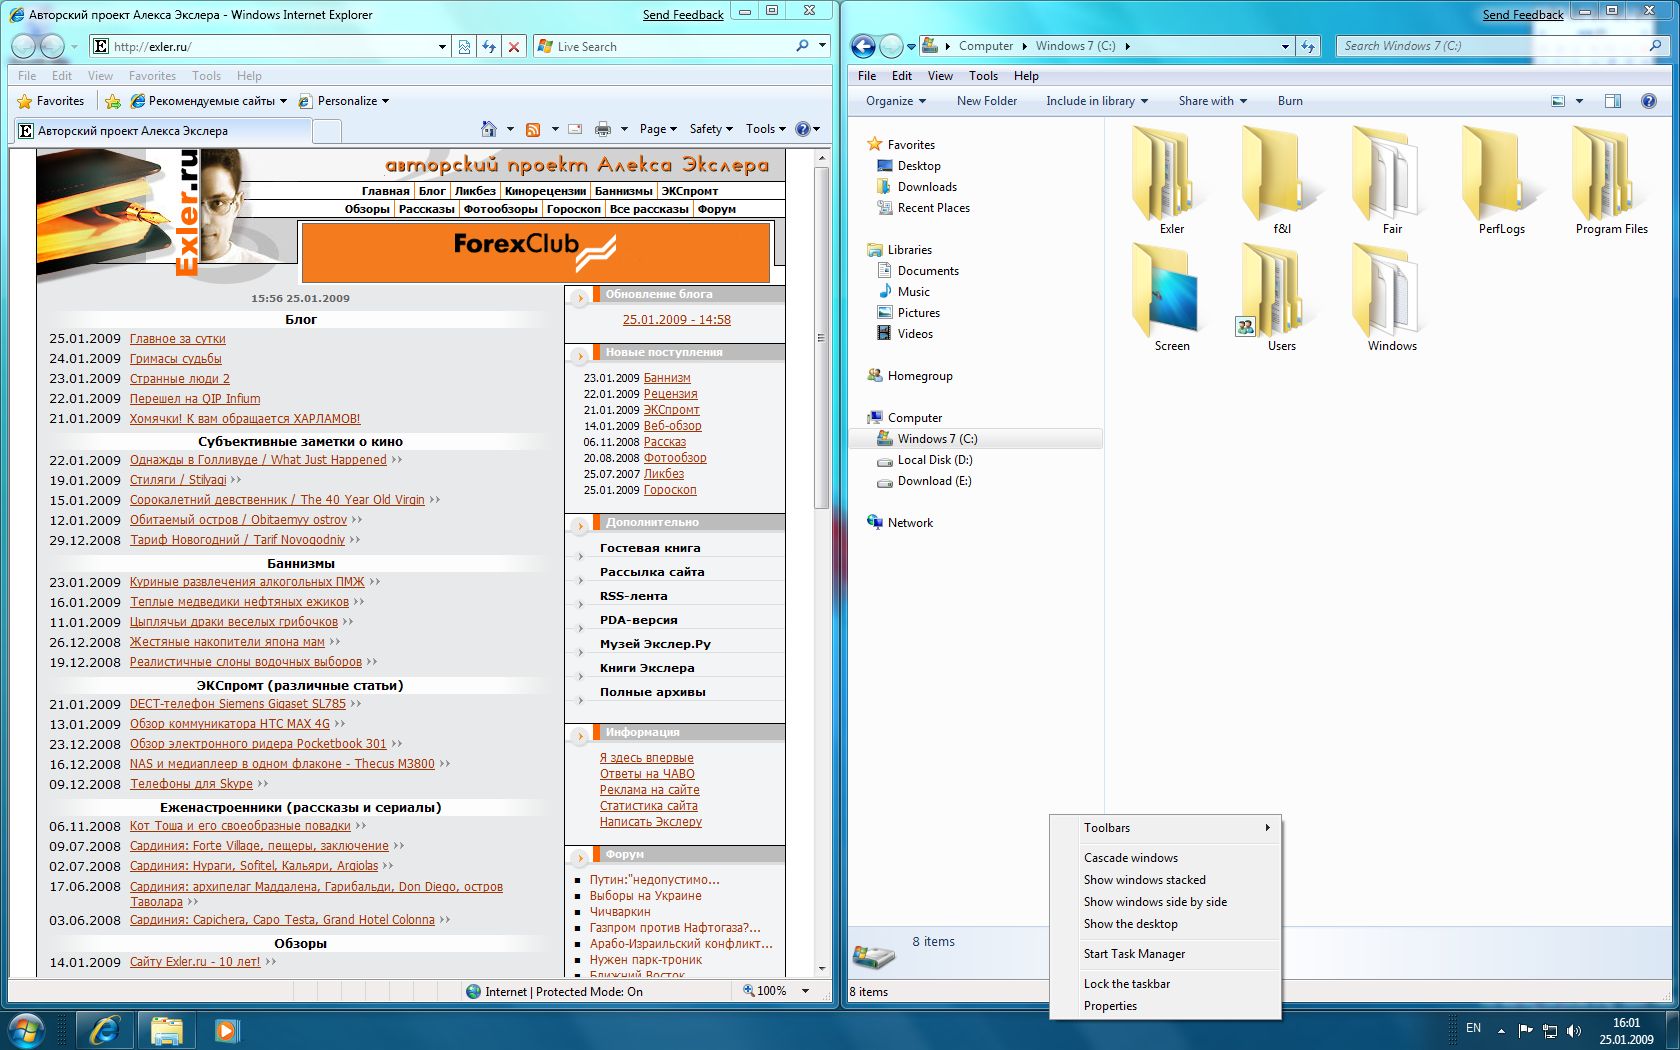Select Local Disk (D:) in navigation pane
The height and width of the screenshot is (1050, 1680).
(934, 460)
